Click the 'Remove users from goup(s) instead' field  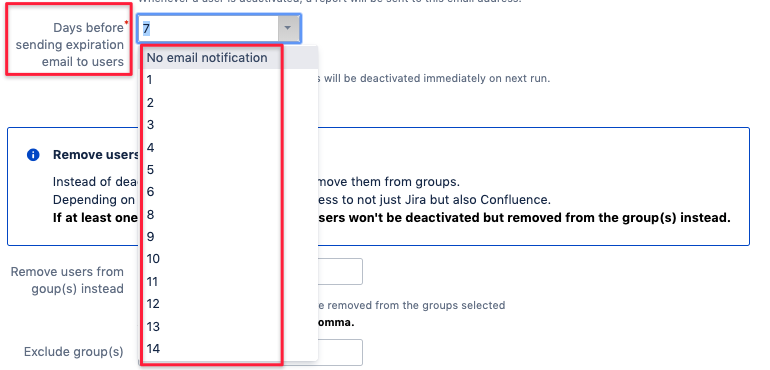click(340, 271)
